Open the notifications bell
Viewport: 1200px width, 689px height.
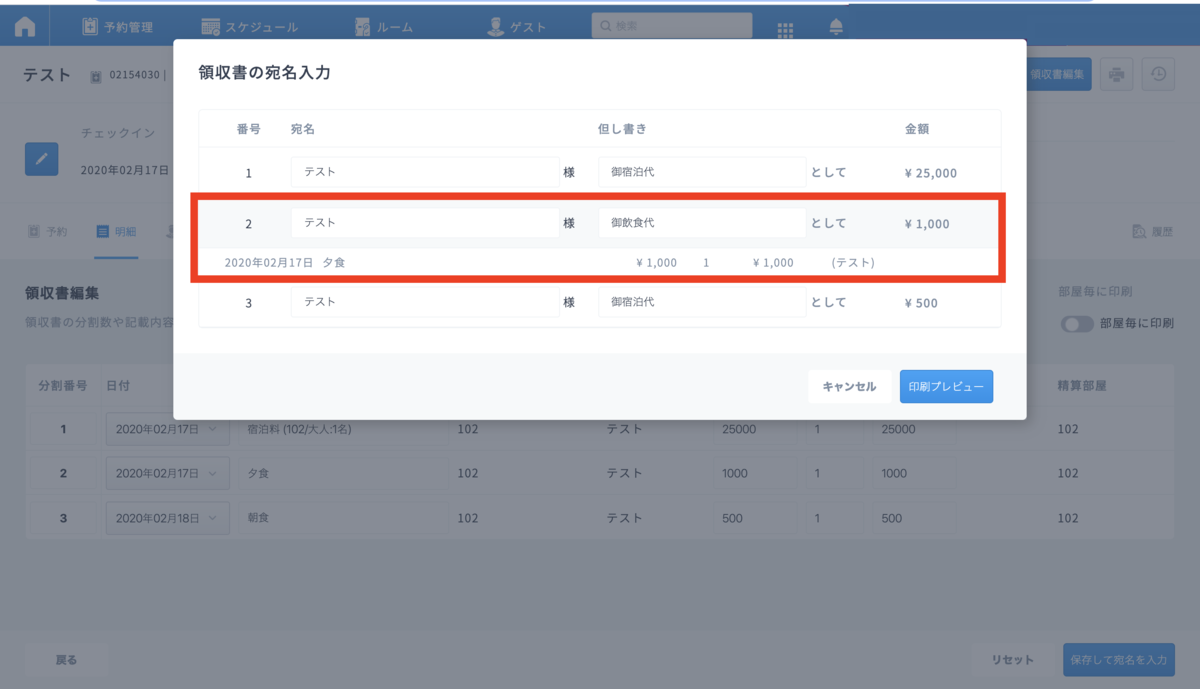click(x=836, y=28)
